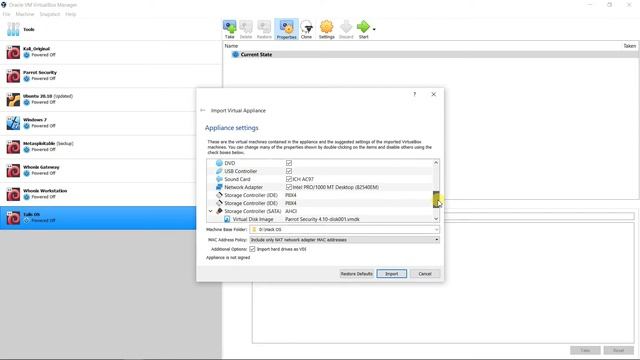Click the Intel PRO/1000 MT Desktop value
The width and height of the screenshot is (640, 360).
point(336,187)
